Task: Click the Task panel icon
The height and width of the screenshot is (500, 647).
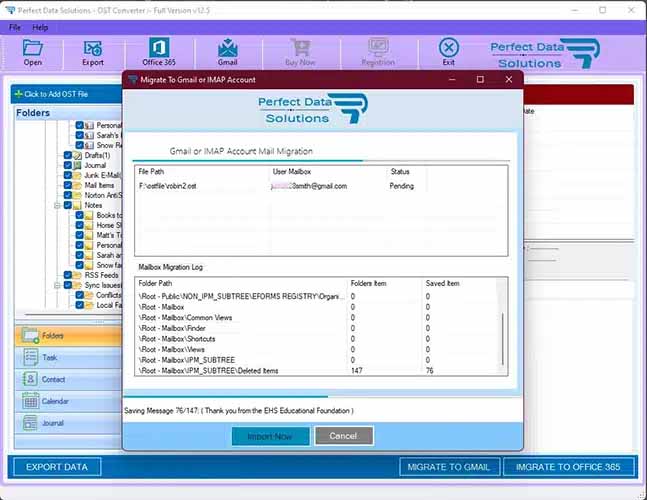Action: point(31,357)
